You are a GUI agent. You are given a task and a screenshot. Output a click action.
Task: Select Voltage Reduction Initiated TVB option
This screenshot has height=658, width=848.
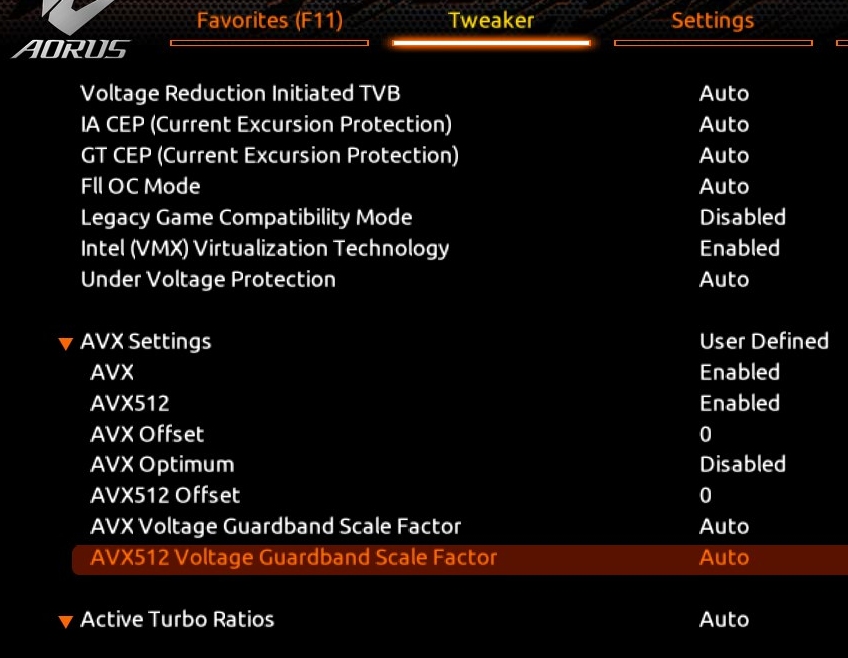click(x=240, y=93)
